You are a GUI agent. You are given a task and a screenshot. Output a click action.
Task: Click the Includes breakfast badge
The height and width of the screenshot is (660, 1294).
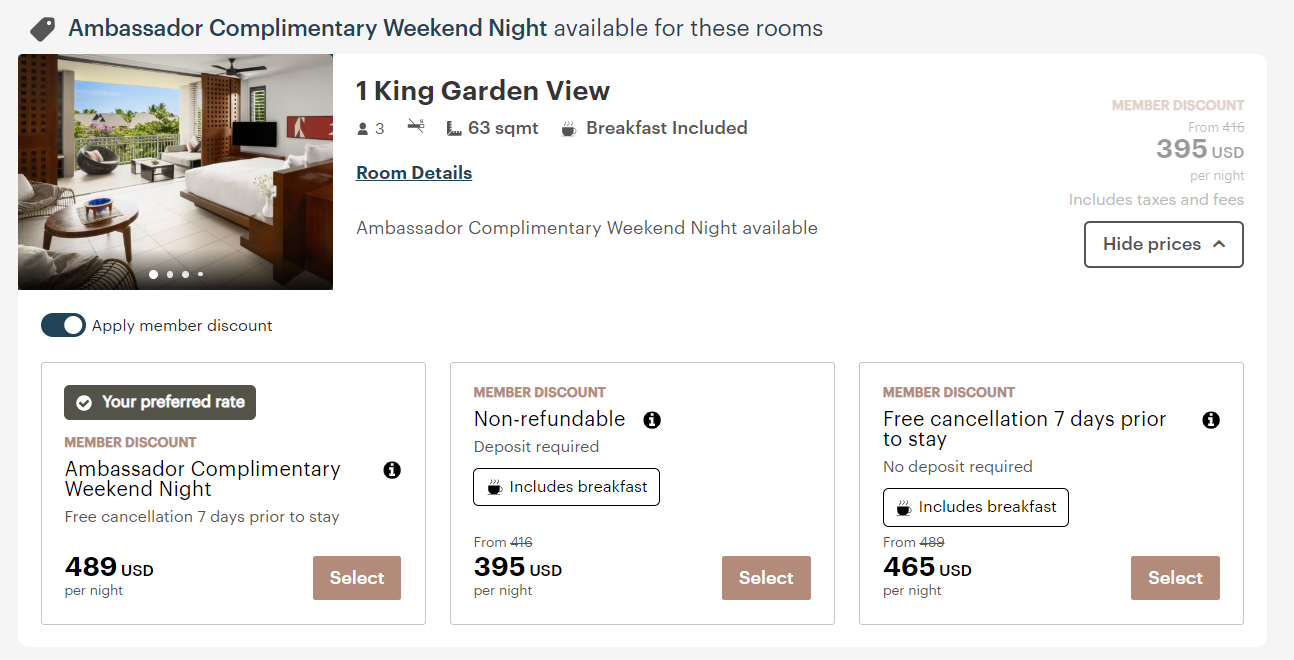click(x=566, y=487)
